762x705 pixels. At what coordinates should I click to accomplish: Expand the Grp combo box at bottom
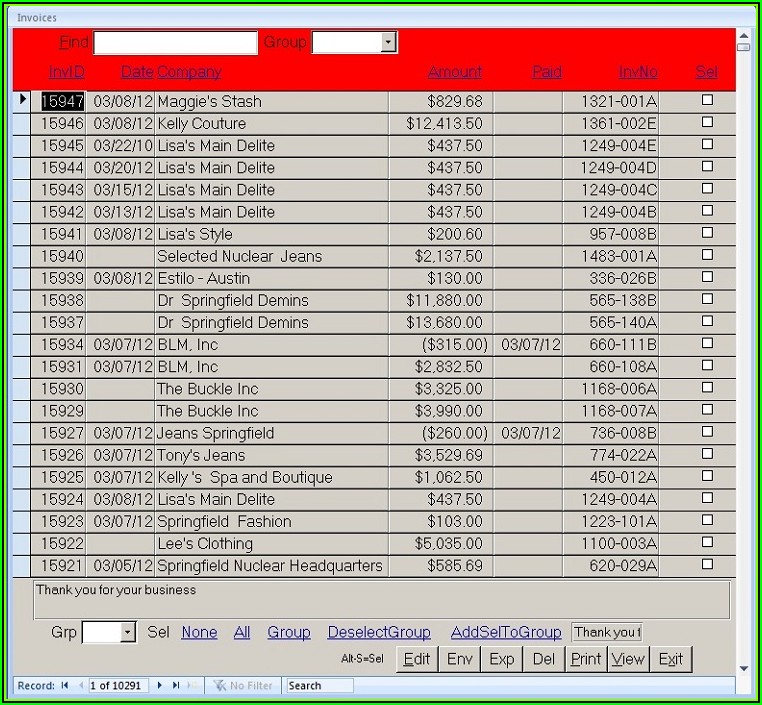(127, 632)
